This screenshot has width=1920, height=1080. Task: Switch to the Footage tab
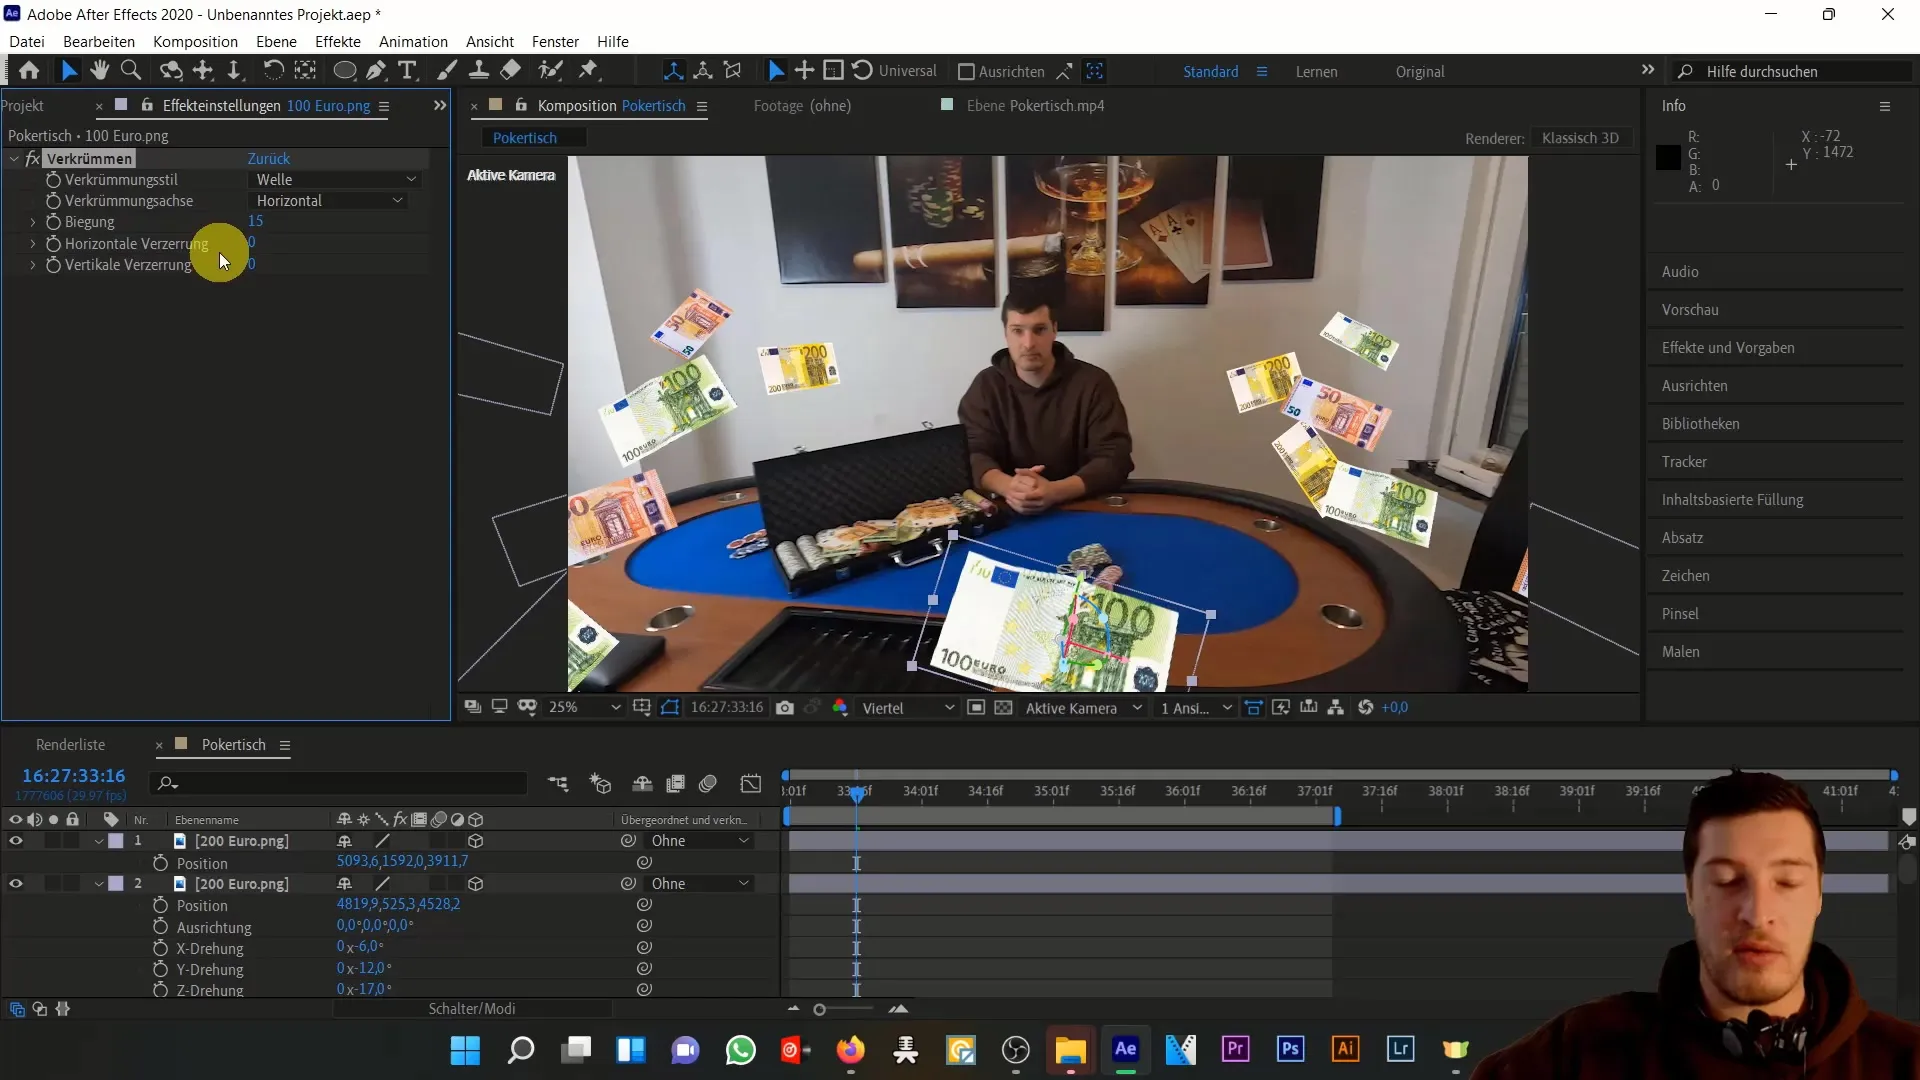799,105
